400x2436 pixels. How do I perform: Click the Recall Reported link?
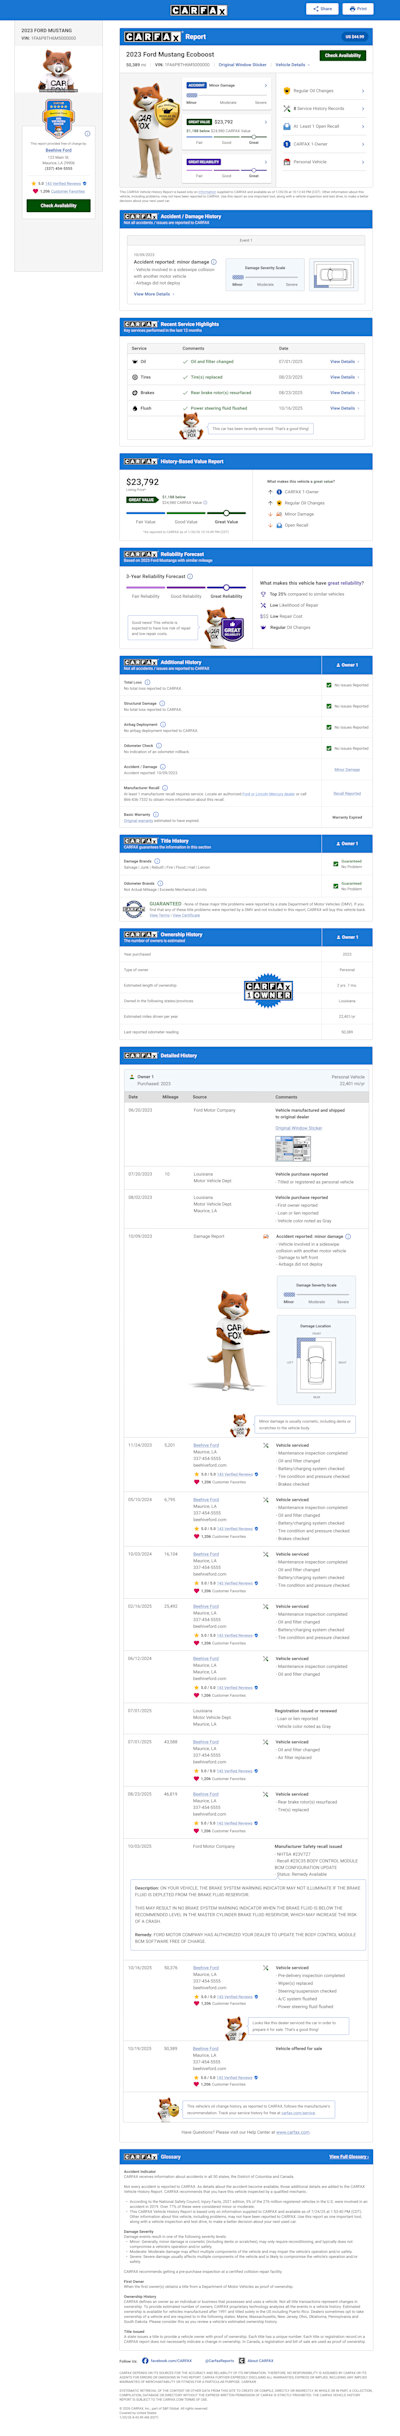click(347, 793)
